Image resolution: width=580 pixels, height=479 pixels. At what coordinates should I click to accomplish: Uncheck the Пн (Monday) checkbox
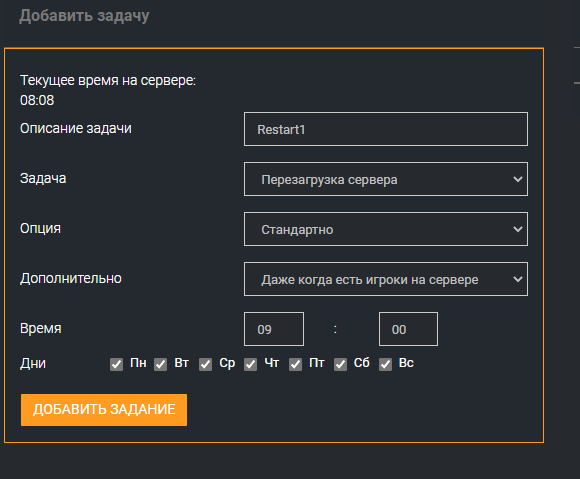116,364
